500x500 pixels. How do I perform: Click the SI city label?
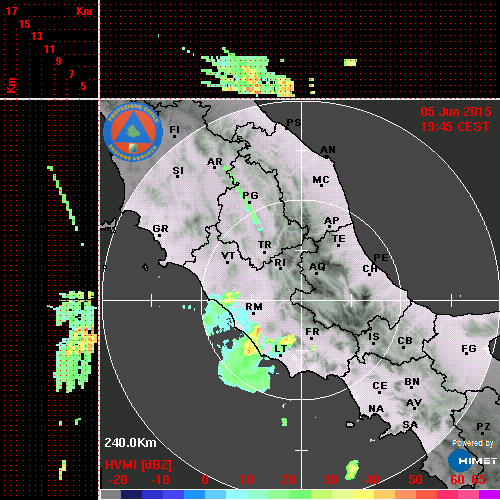178,171
